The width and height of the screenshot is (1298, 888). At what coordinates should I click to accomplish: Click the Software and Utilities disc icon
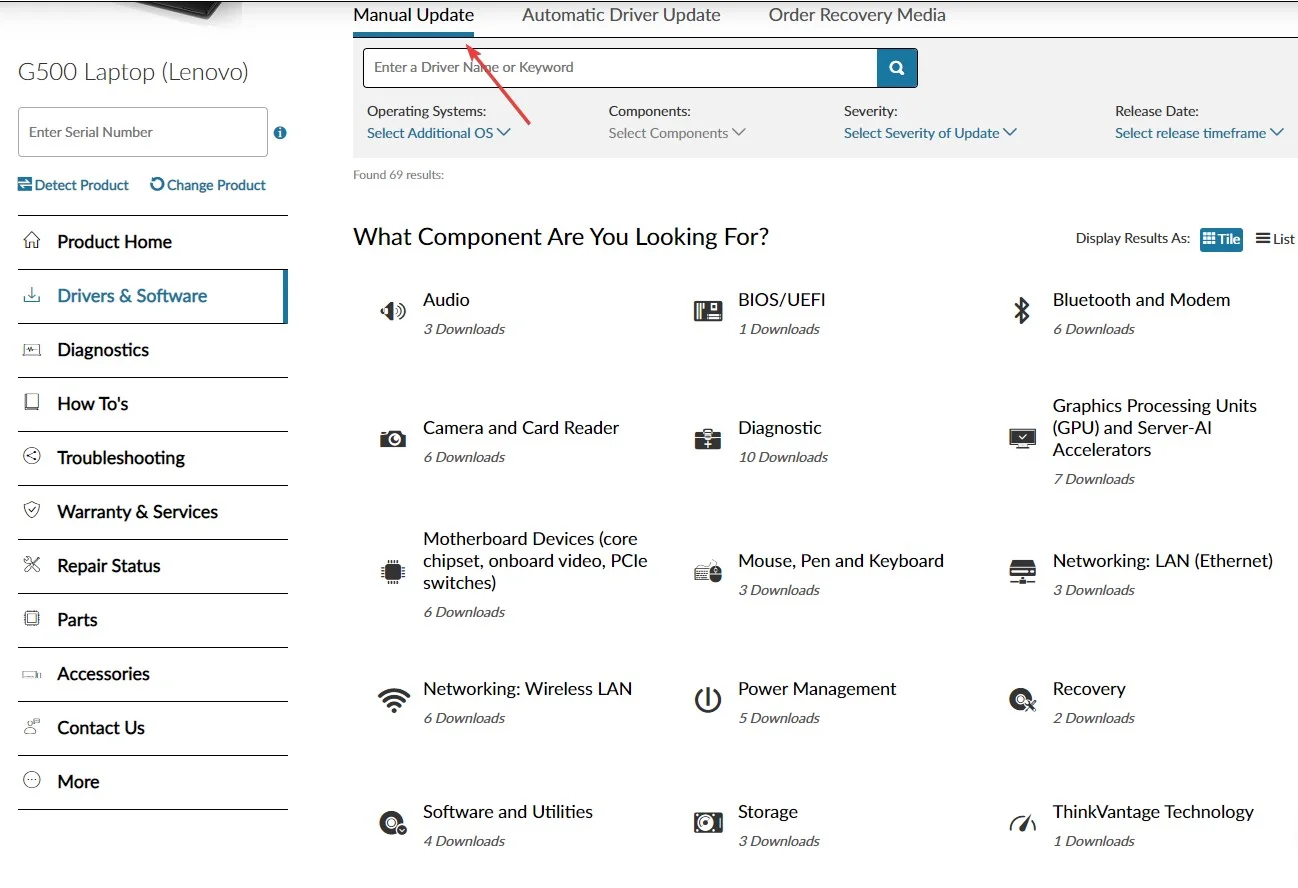393,823
